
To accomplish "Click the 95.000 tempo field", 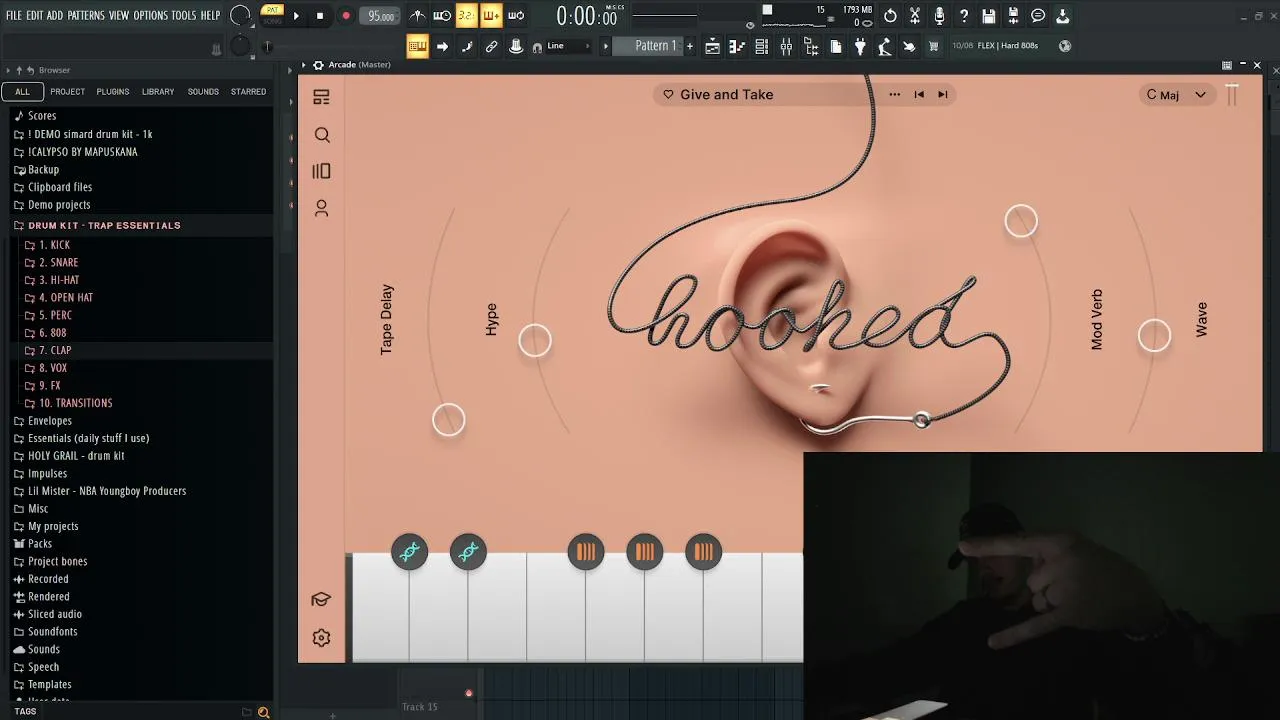I will click(x=380, y=16).
